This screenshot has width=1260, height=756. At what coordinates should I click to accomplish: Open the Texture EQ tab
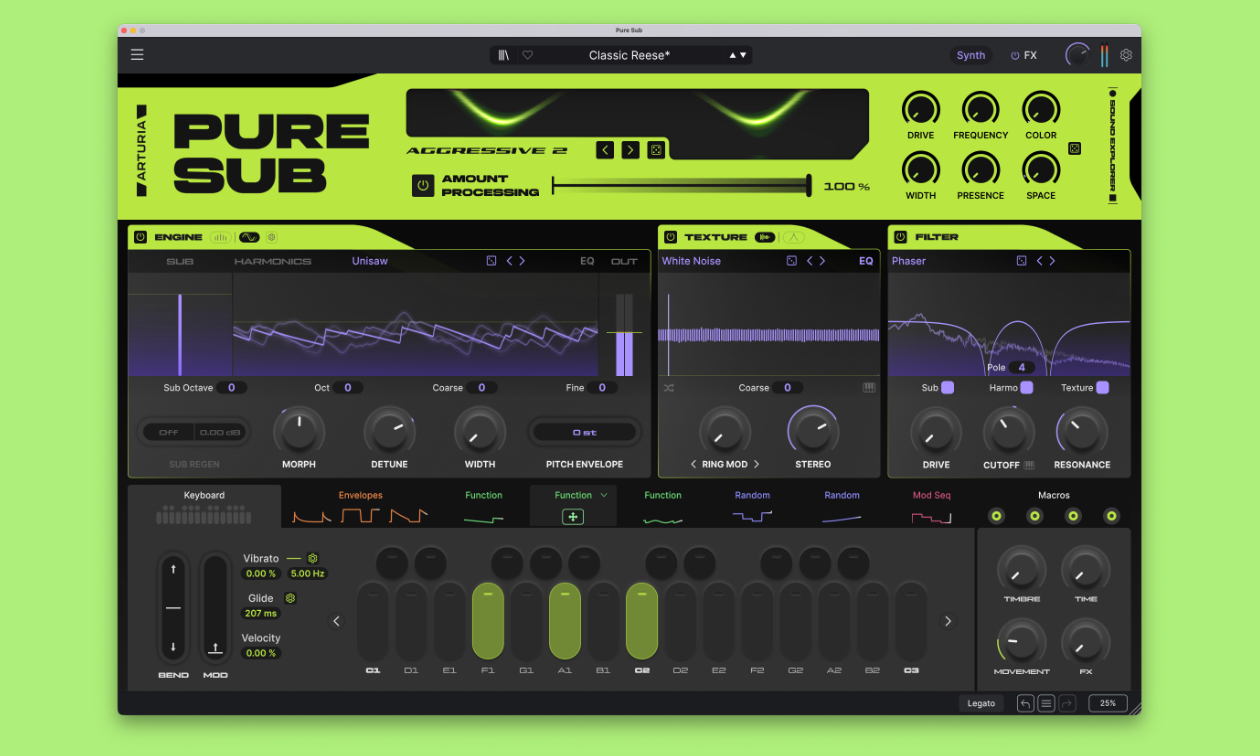point(866,261)
